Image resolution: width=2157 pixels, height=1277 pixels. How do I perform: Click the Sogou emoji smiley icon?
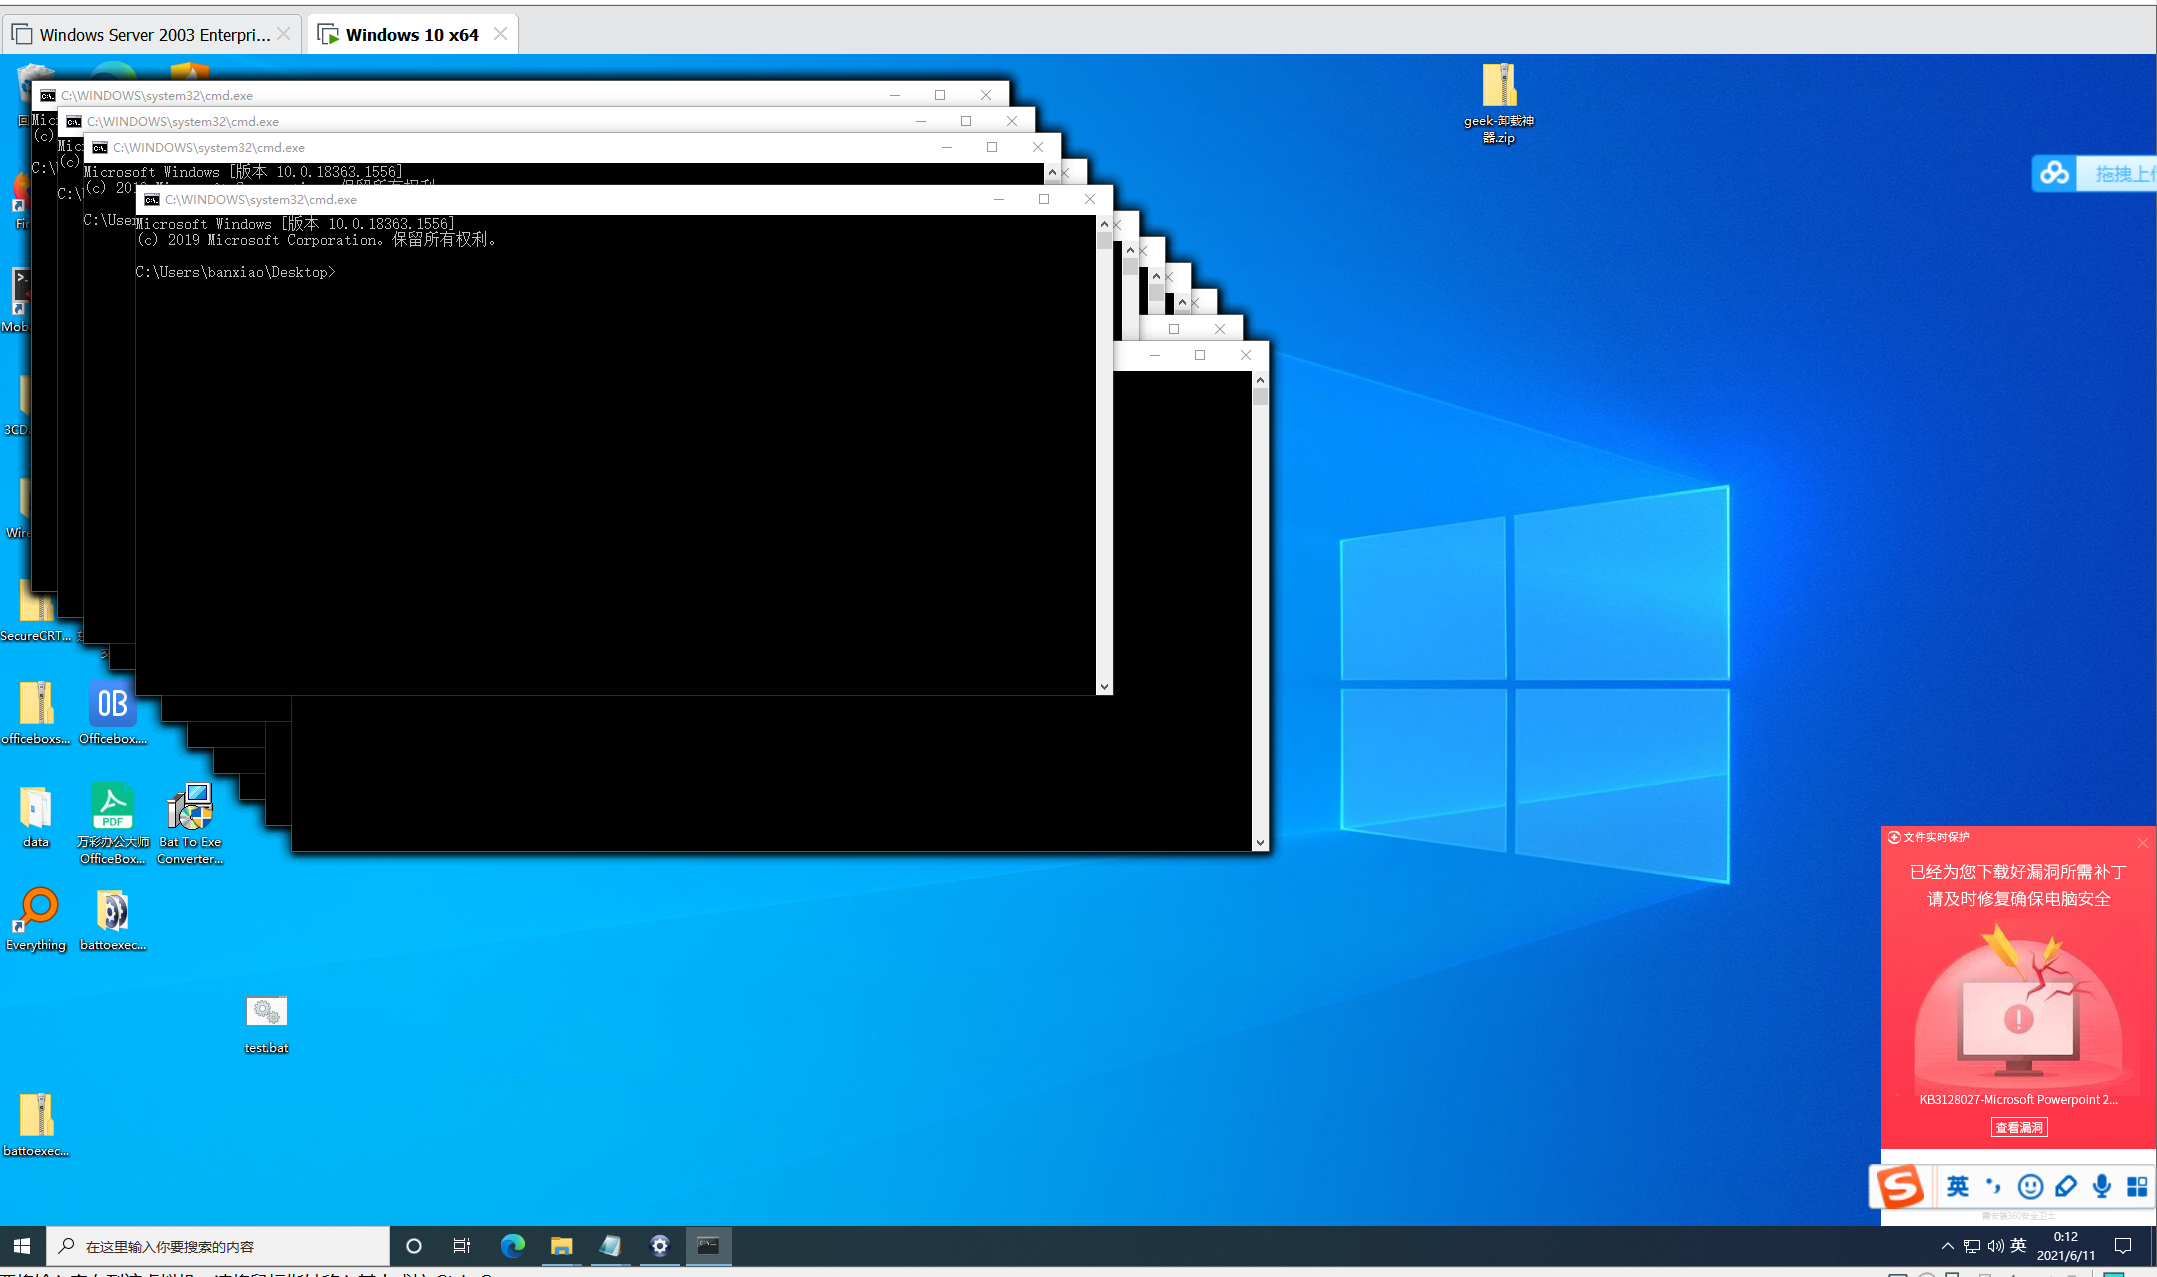(x=2030, y=1187)
